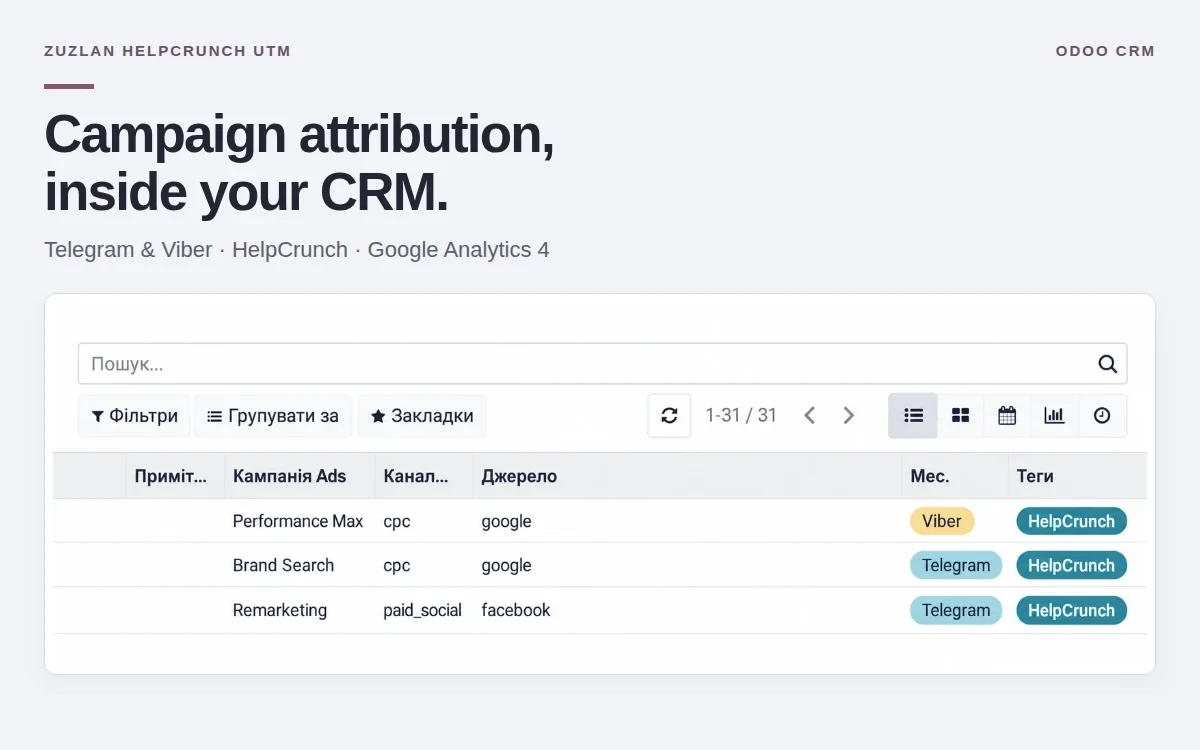Go to previous page arrow

810,416
